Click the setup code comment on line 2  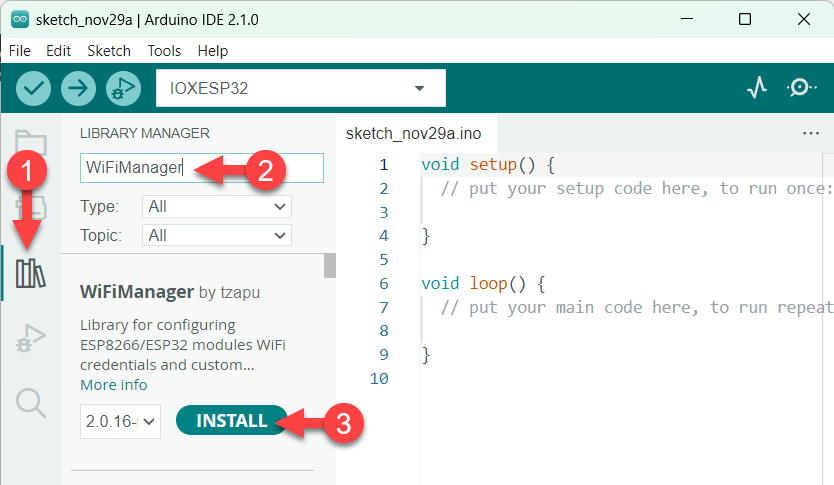[637, 188]
